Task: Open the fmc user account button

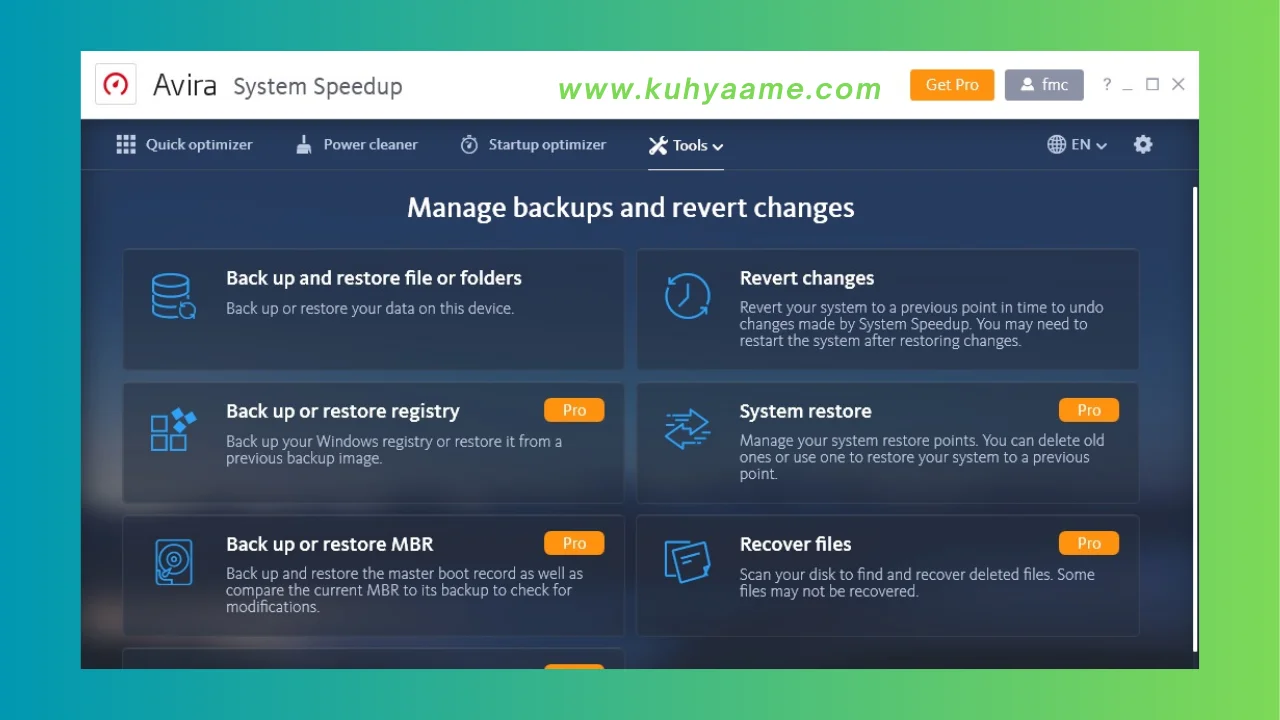Action: point(1044,85)
